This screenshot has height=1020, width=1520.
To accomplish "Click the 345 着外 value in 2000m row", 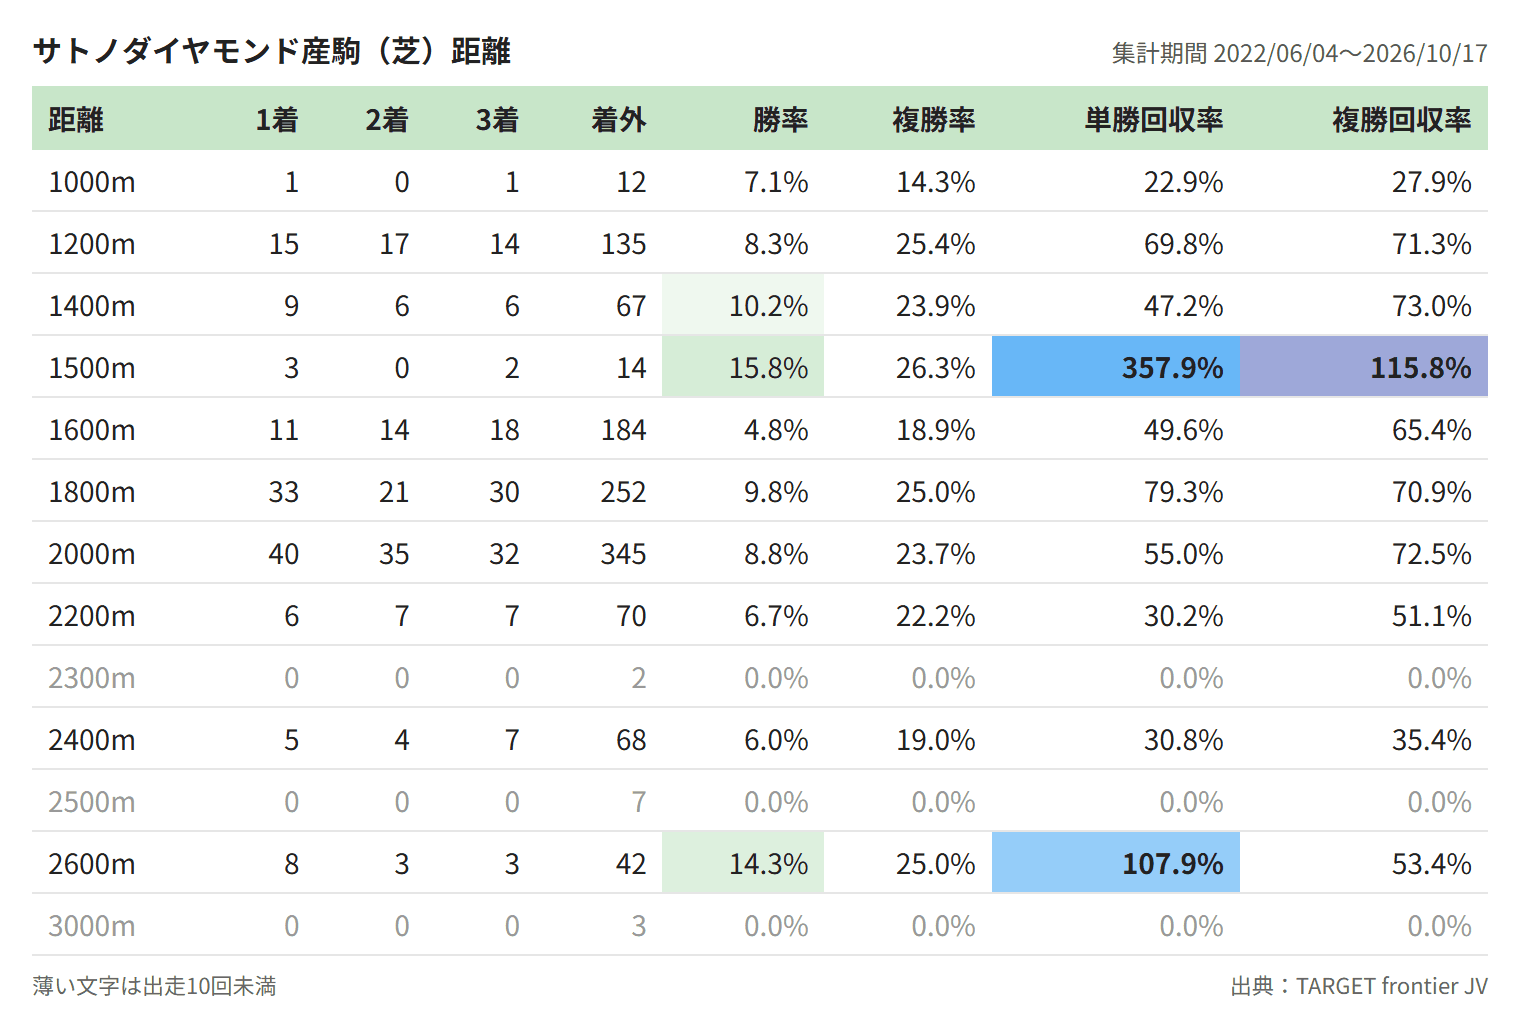I will (x=623, y=554).
